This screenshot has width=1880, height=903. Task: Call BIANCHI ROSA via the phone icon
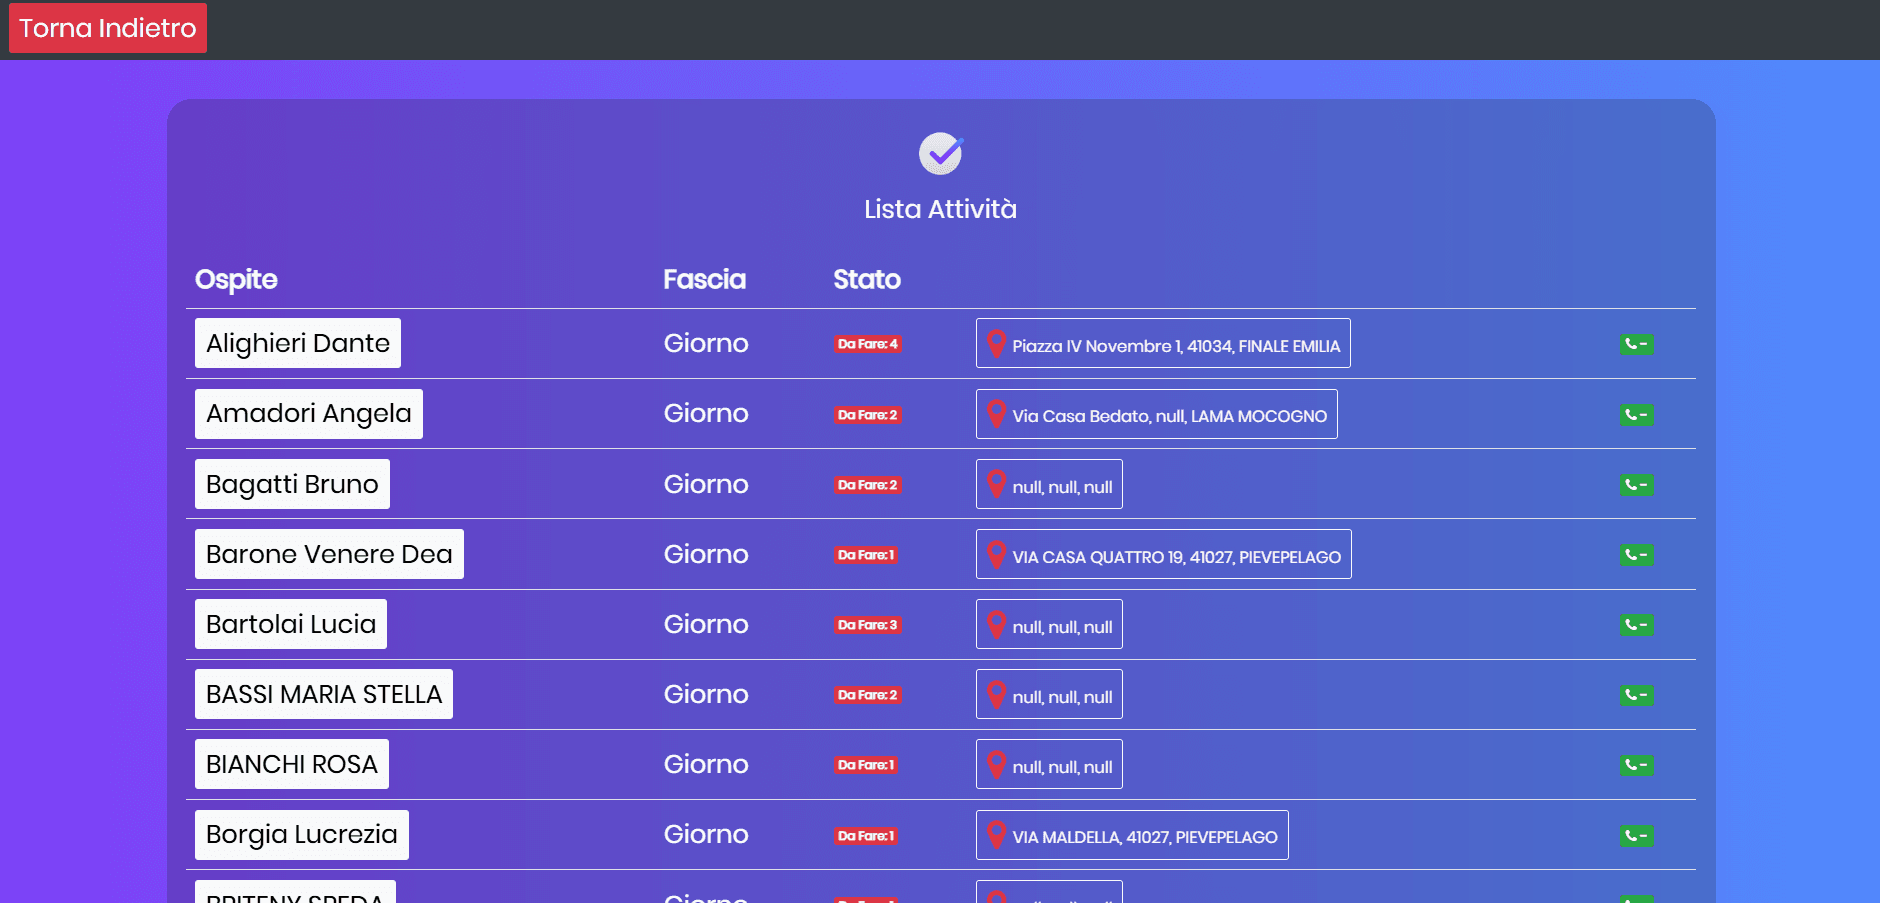point(1635,765)
